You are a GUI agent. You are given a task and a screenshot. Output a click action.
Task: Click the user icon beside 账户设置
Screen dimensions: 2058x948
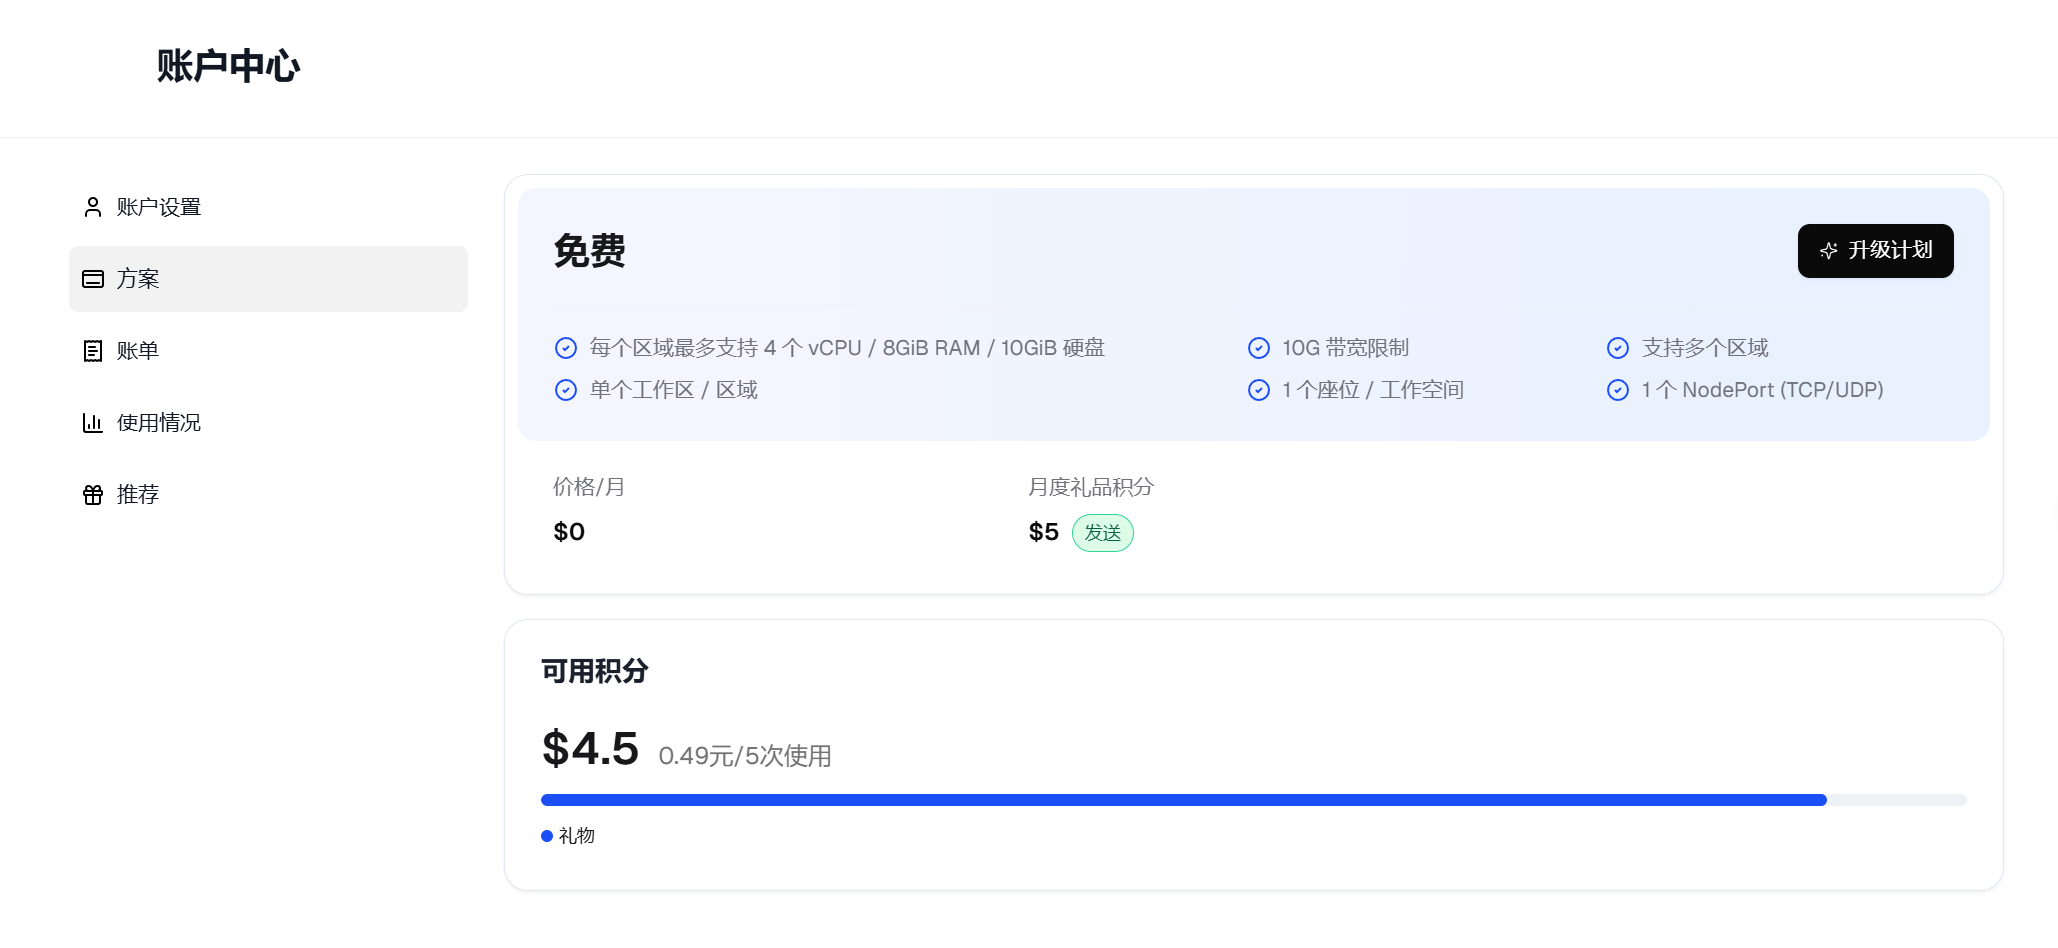[x=93, y=207]
